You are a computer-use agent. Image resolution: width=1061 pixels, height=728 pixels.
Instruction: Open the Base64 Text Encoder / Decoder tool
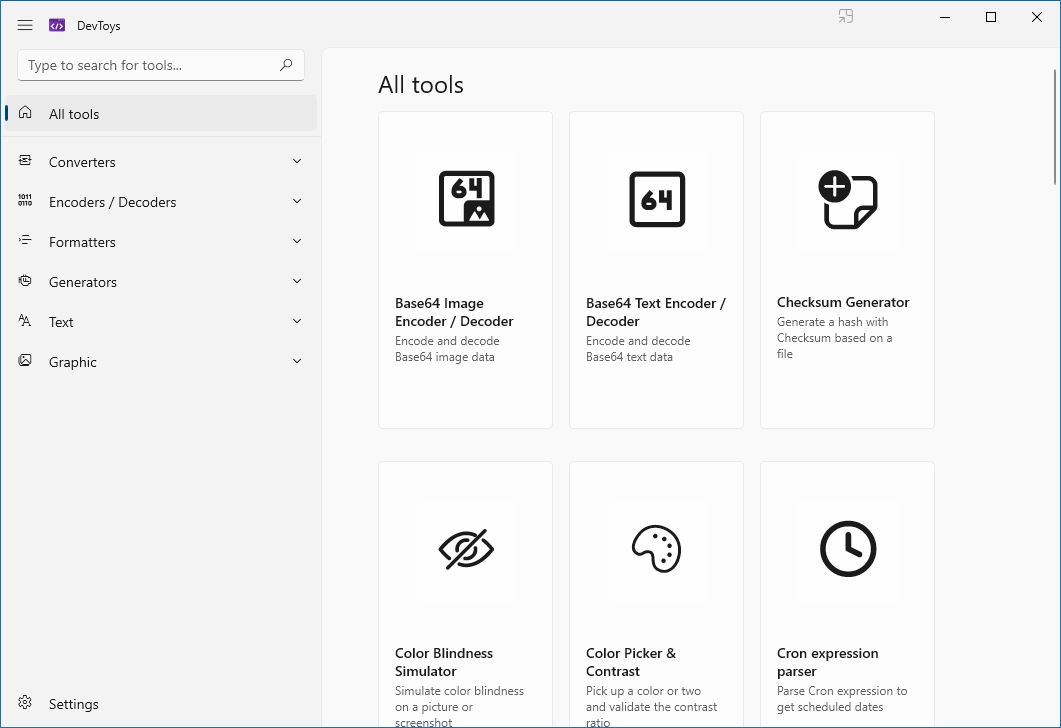656,270
